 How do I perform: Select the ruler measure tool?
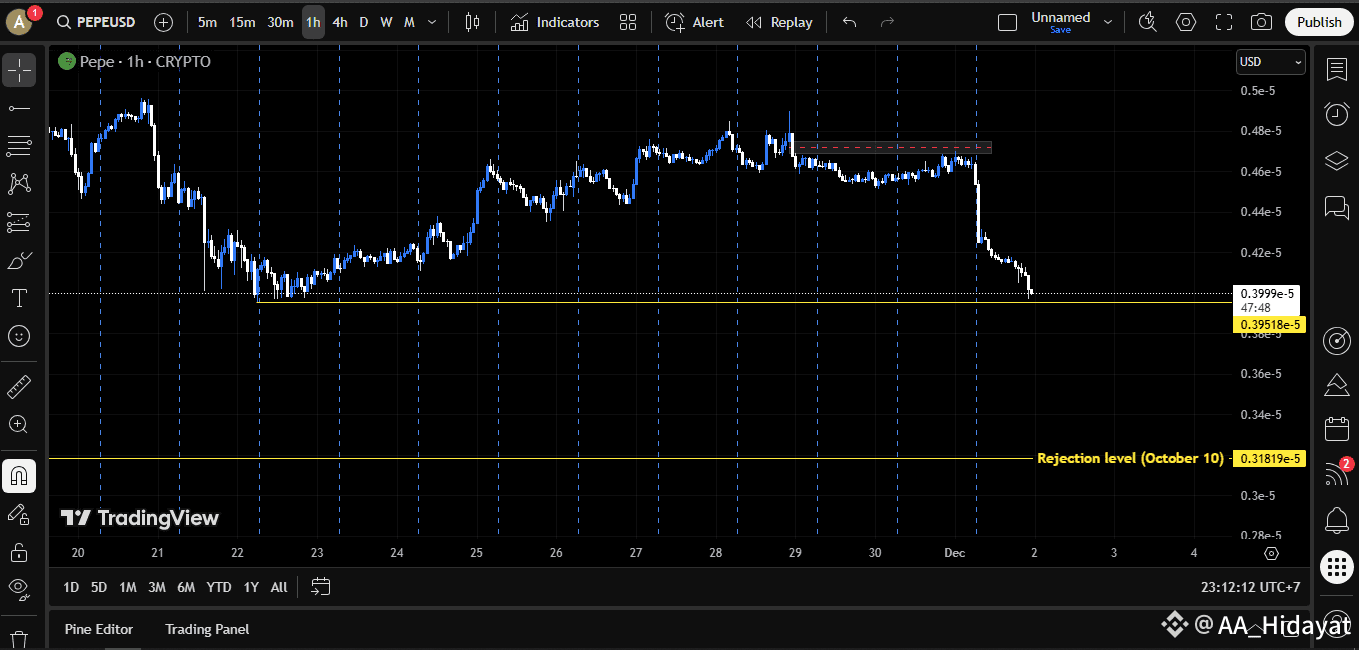19,386
